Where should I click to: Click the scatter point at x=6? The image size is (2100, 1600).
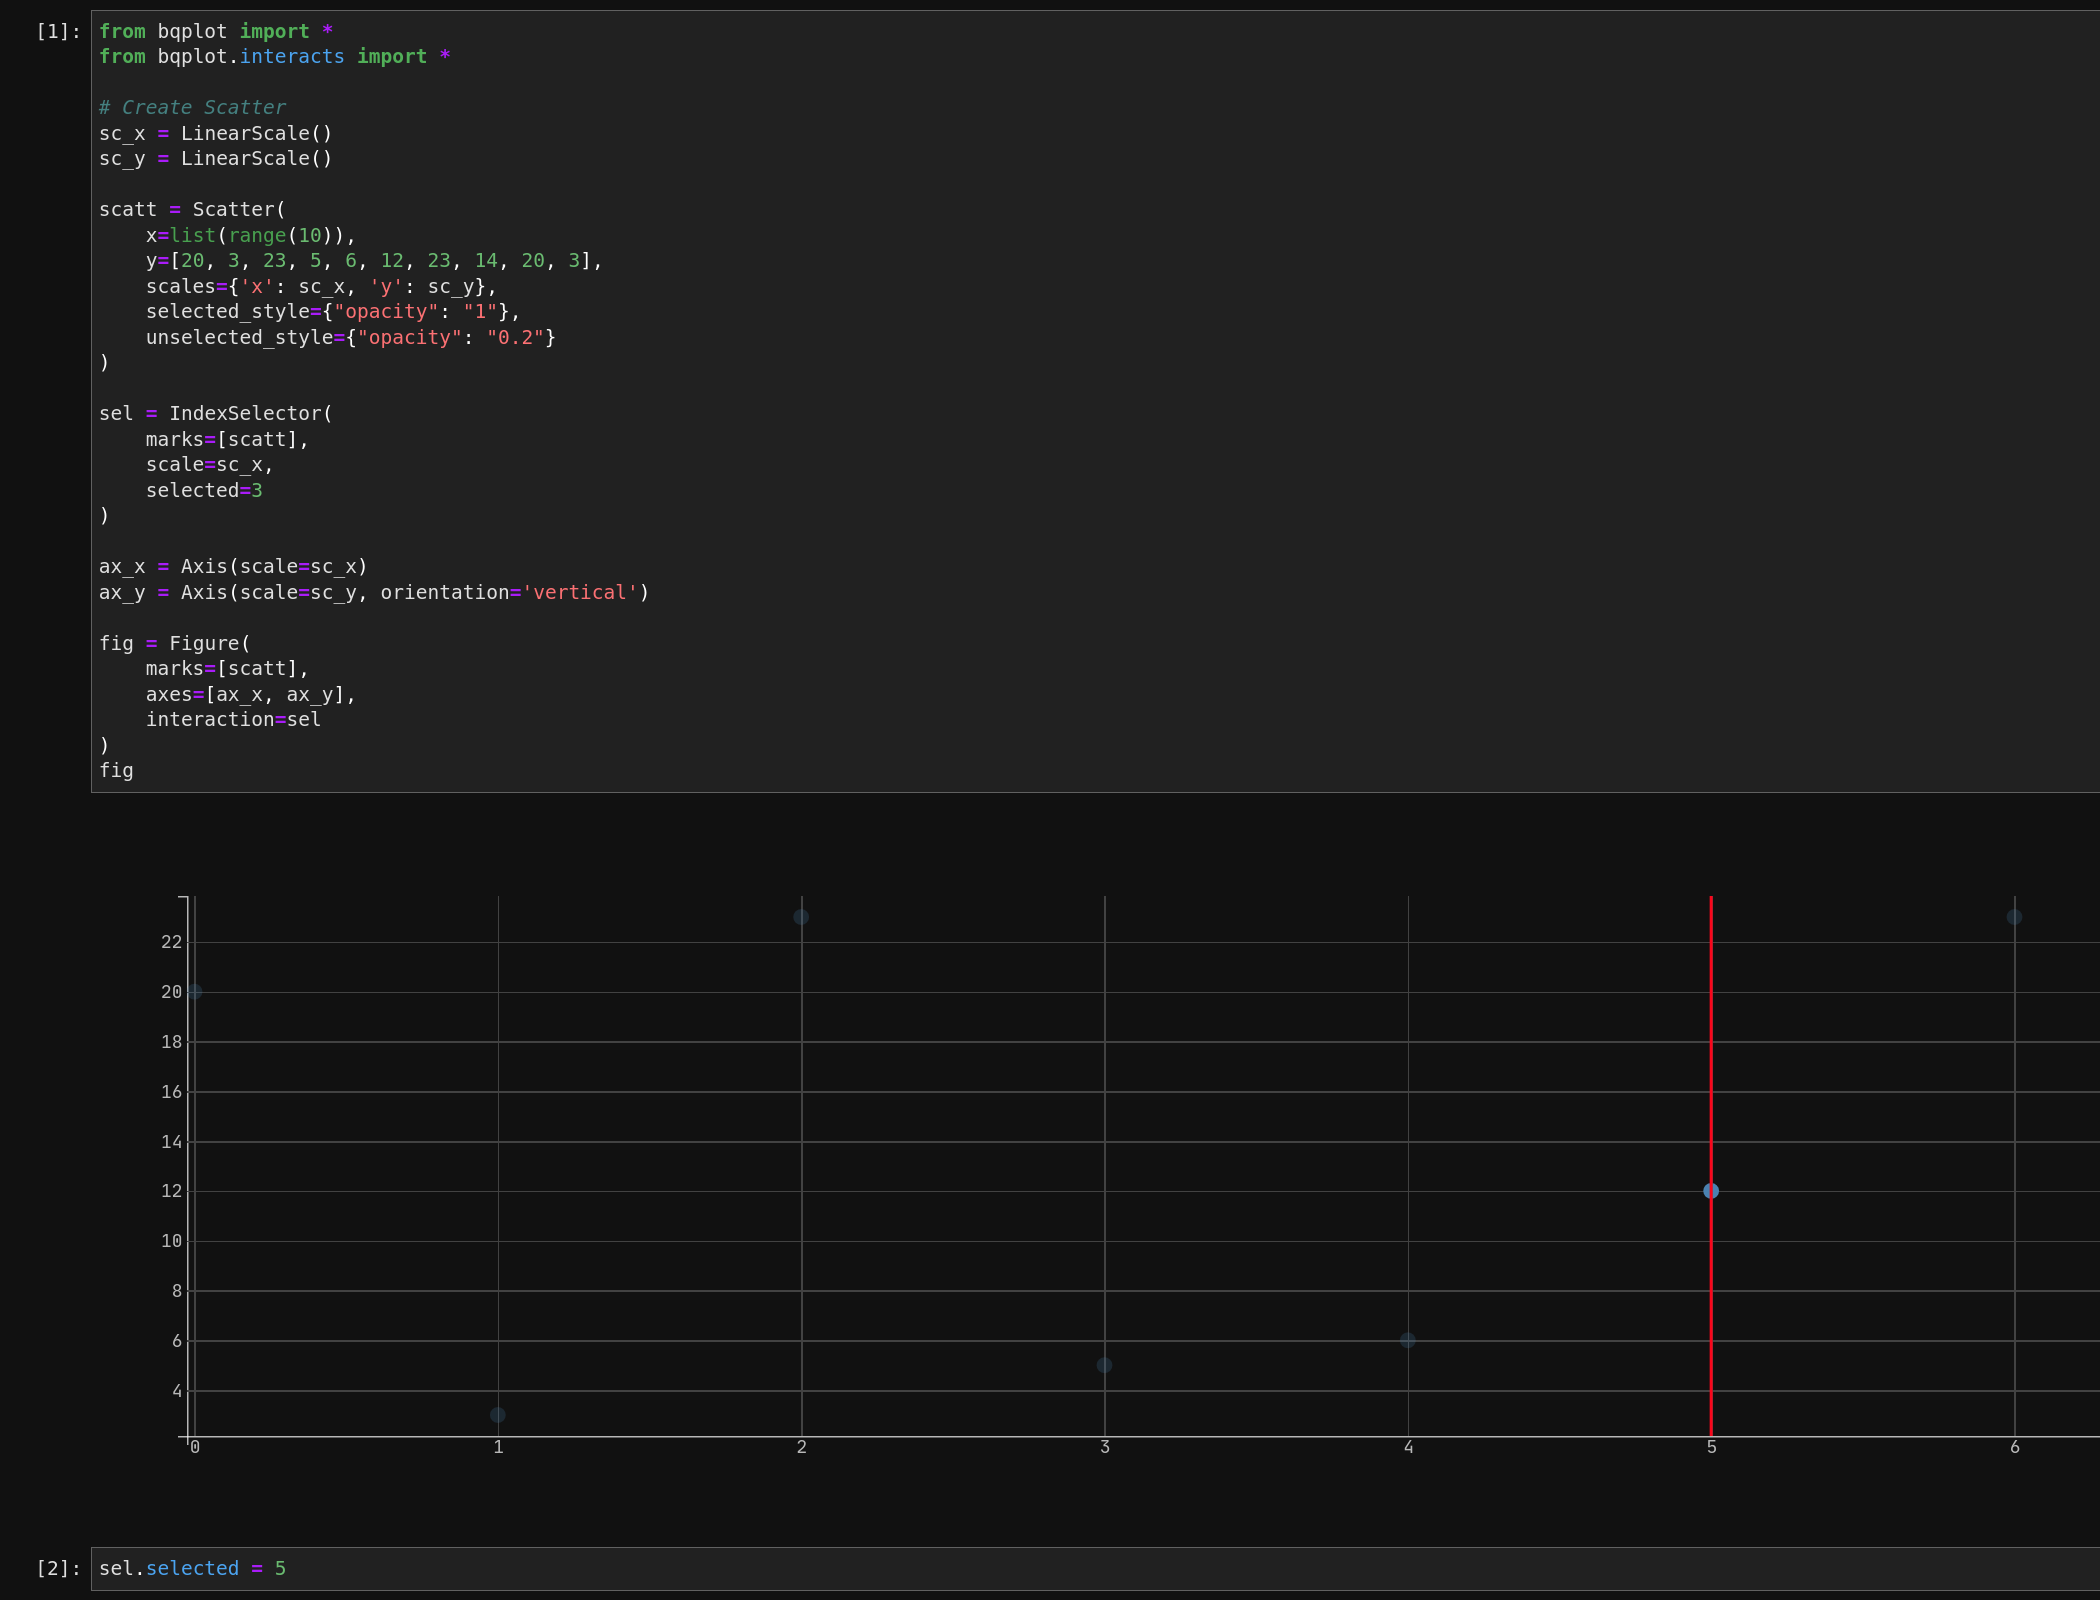(2014, 917)
